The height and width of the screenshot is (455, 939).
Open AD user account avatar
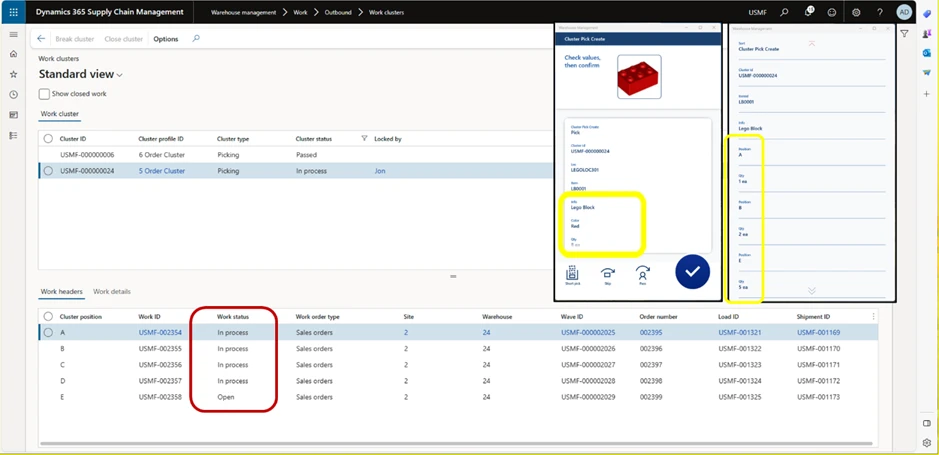[x=904, y=12]
